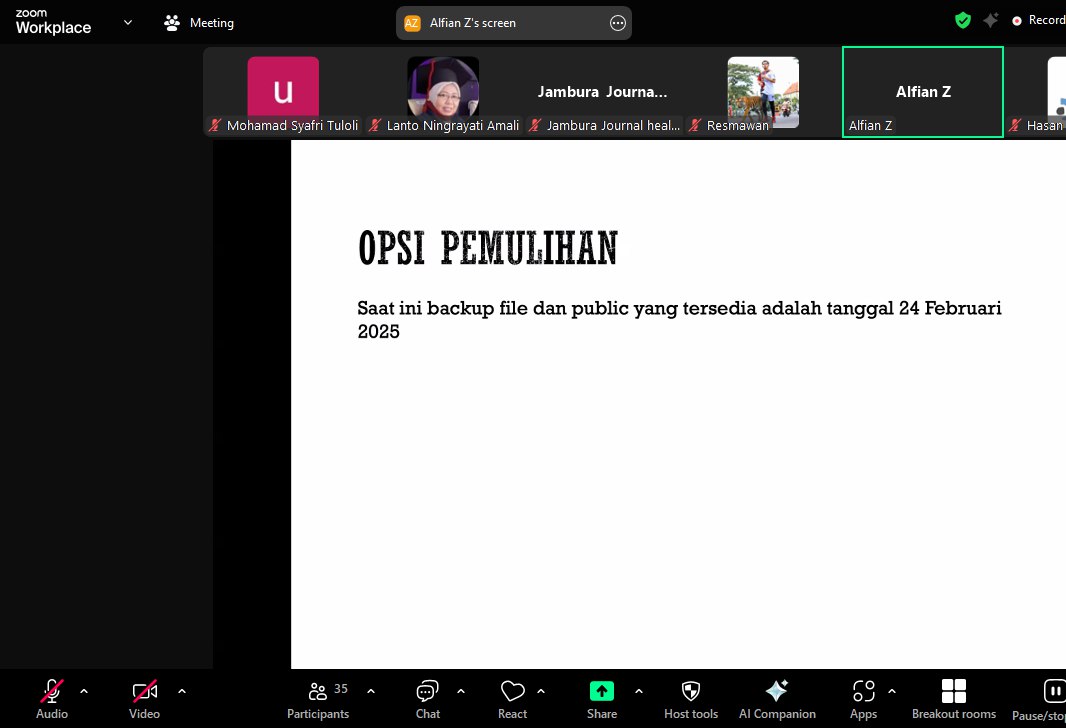Viewport: 1066px width, 728px height.
Task: Select Lanto Ningrayati Amali's video tile
Action: pos(443,92)
